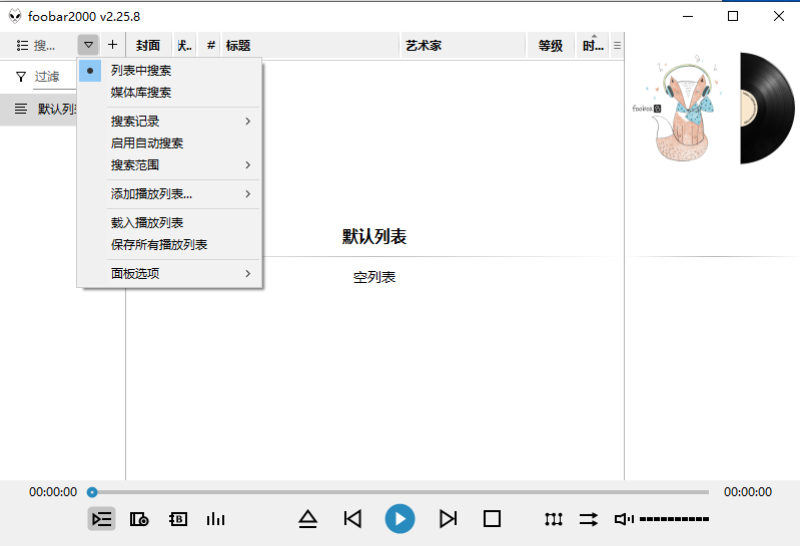Screen dimensions: 800x546
Task: Click the # track number column header
Action: point(211,45)
